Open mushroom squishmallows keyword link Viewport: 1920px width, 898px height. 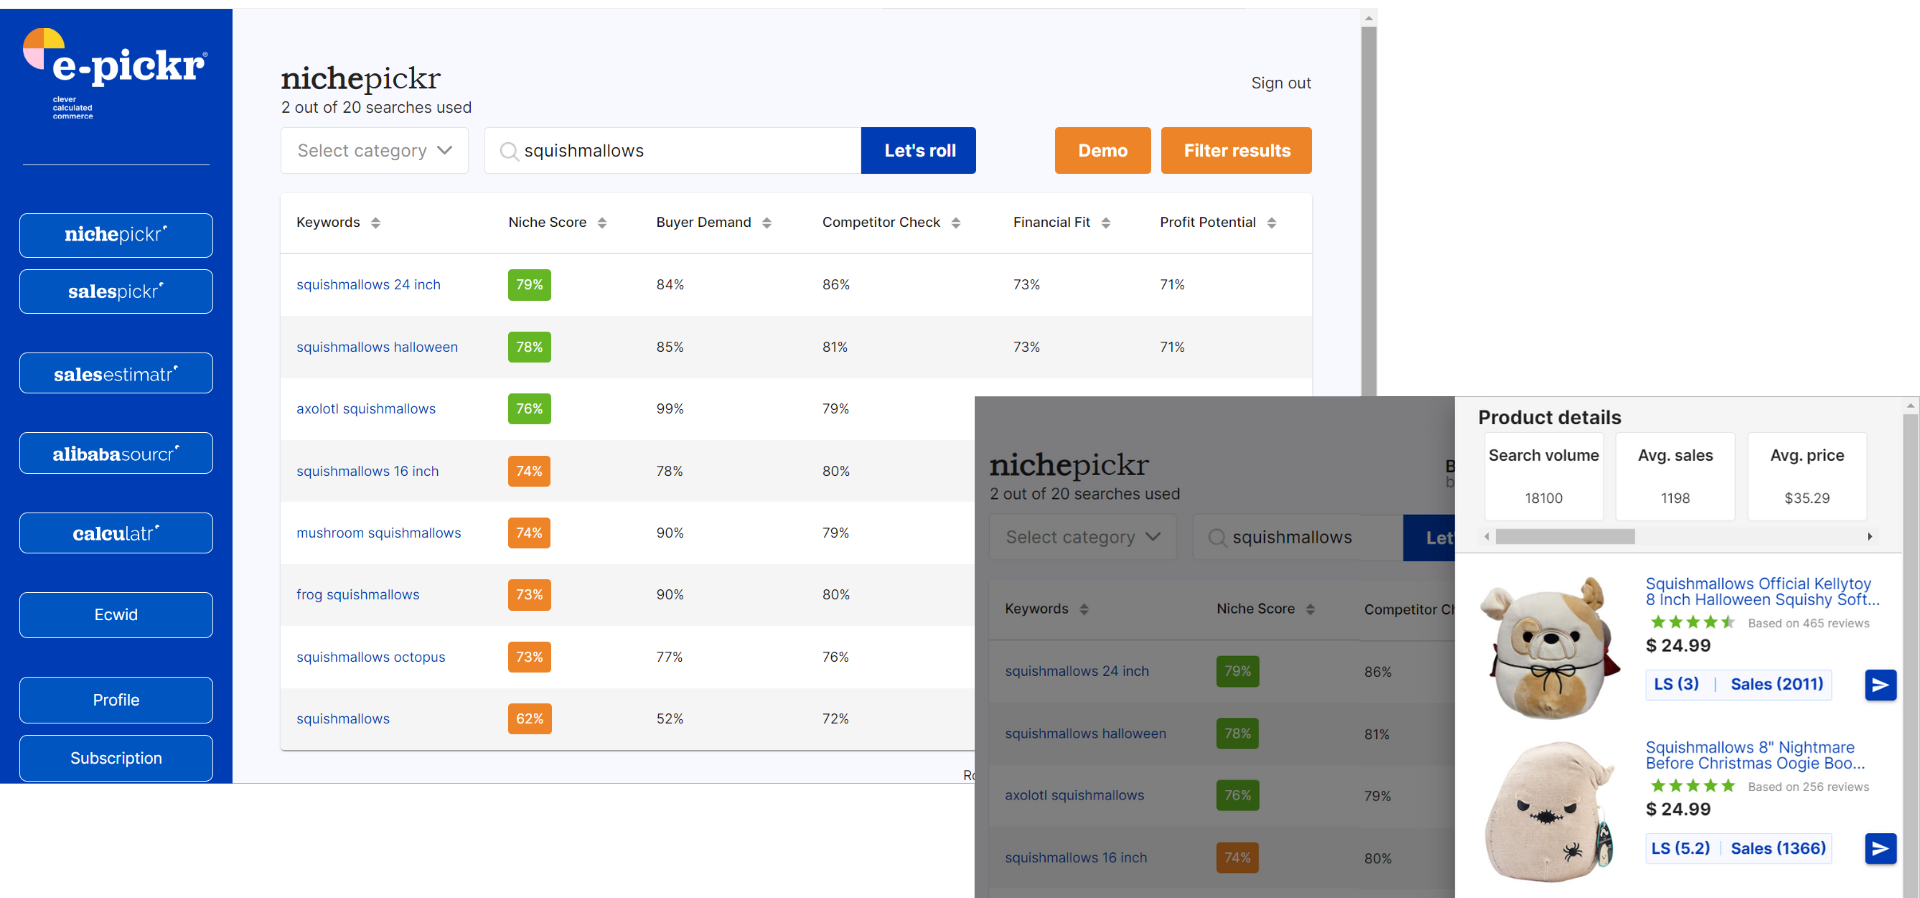(x=378, y=533)
